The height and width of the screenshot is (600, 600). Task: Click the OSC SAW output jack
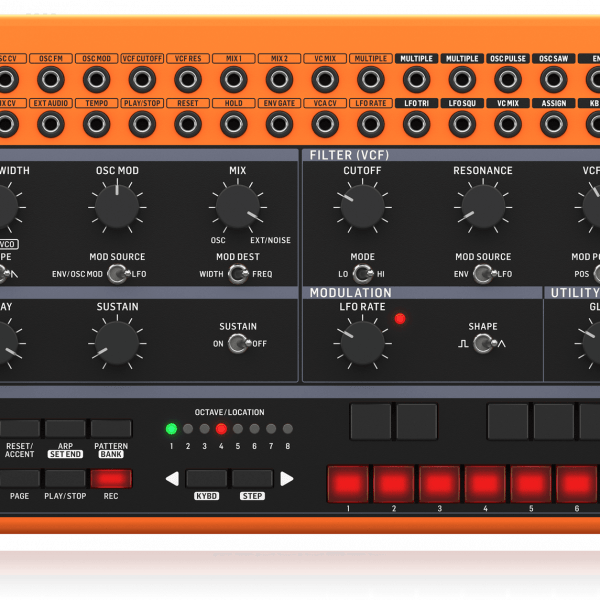(553, 79)
